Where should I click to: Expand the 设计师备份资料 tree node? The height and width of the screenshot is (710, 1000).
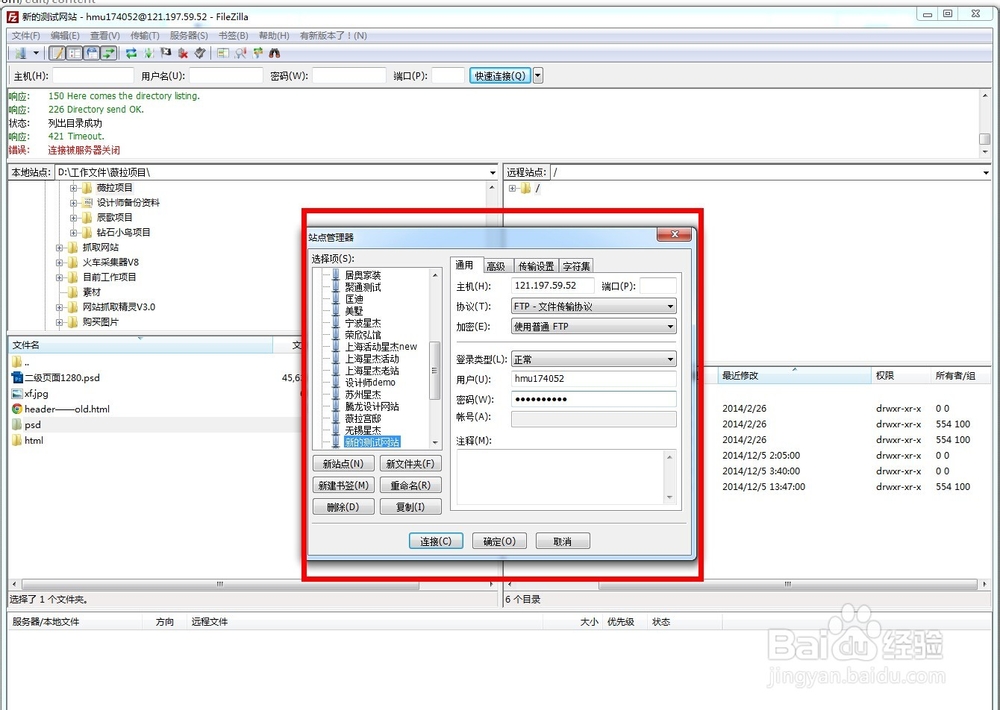[74, 203]
